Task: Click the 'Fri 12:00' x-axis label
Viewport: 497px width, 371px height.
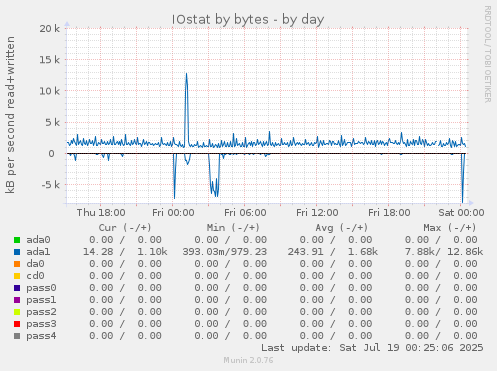Action: pos(317,213)
